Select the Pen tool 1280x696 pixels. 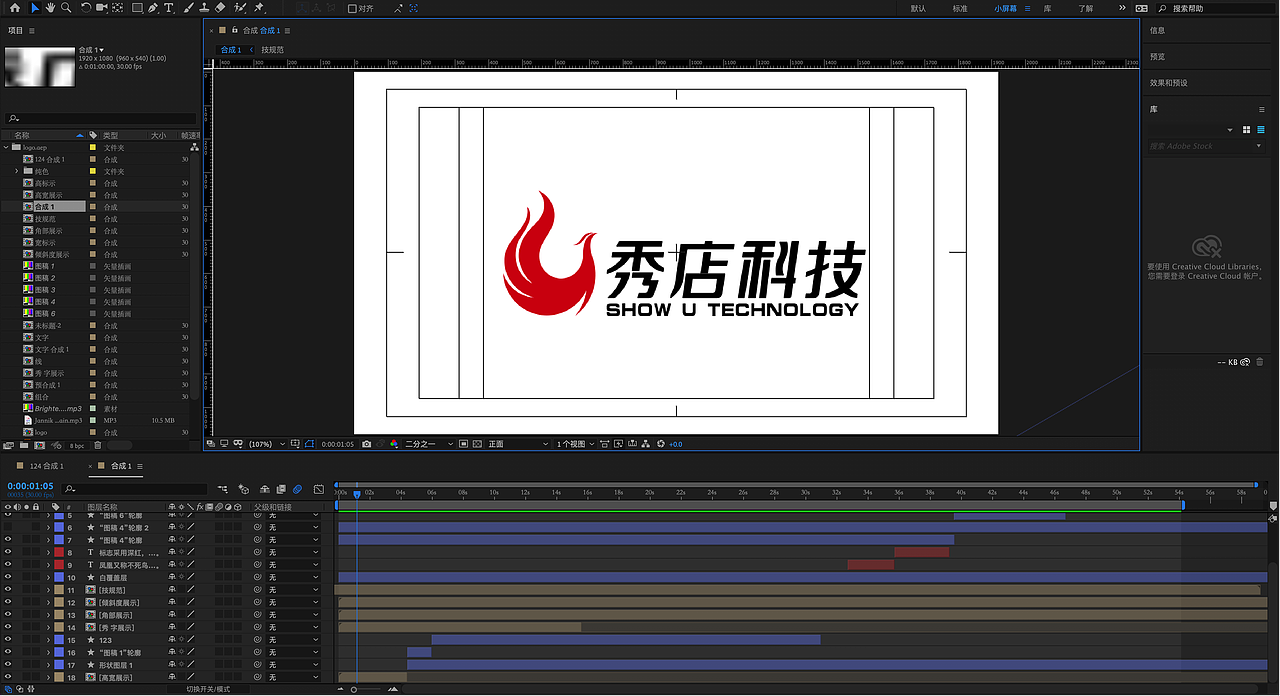coord(153,8)
